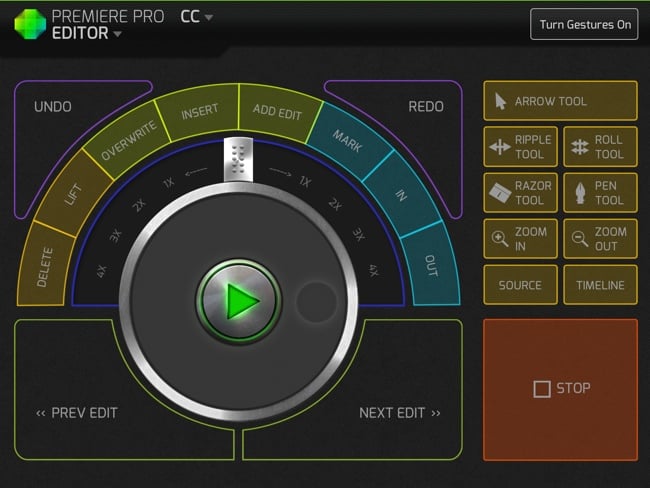Open the CC version dropdown arrow

(x=209, y=17)
